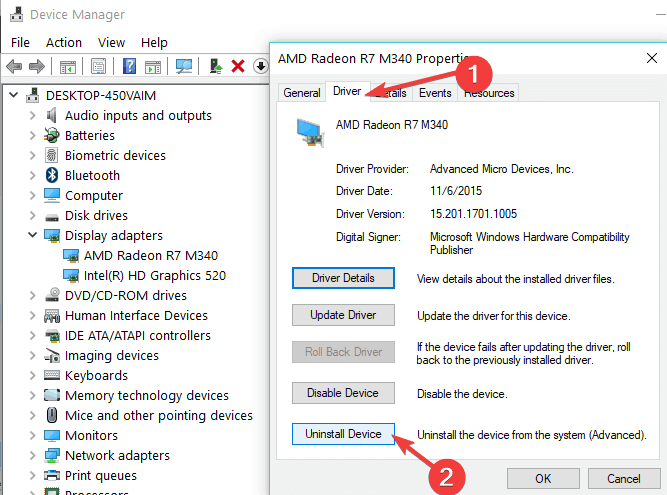Click Cancel in the Properties dialog
Viewport: 667px width, 495px height.
[624, 478]
